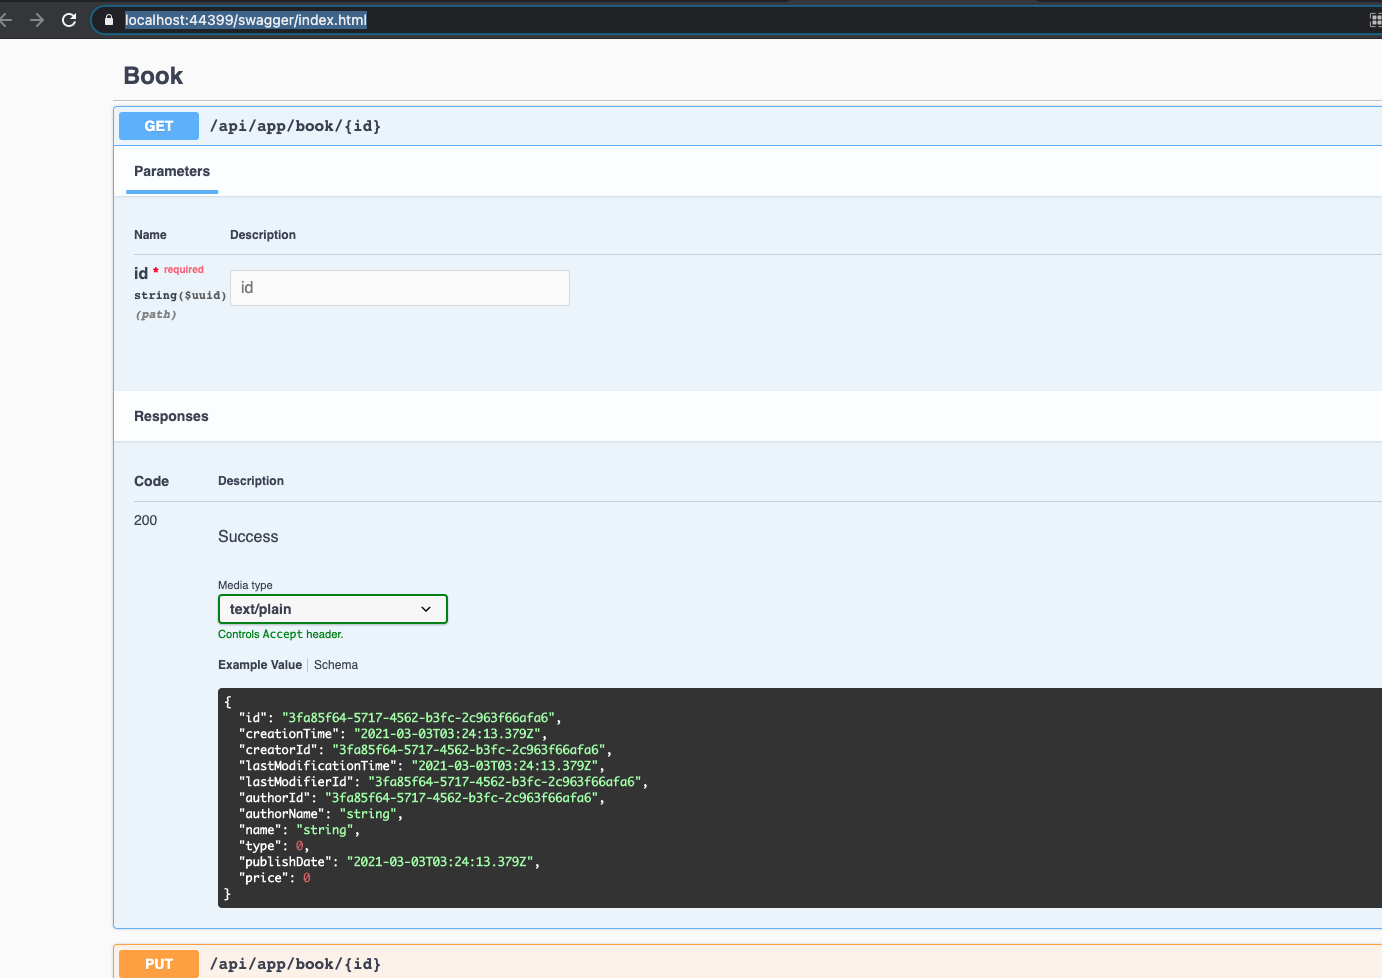Screen dimensions: 1382x978
Task: Click the 200 Success response code
Action: (145, 520)
